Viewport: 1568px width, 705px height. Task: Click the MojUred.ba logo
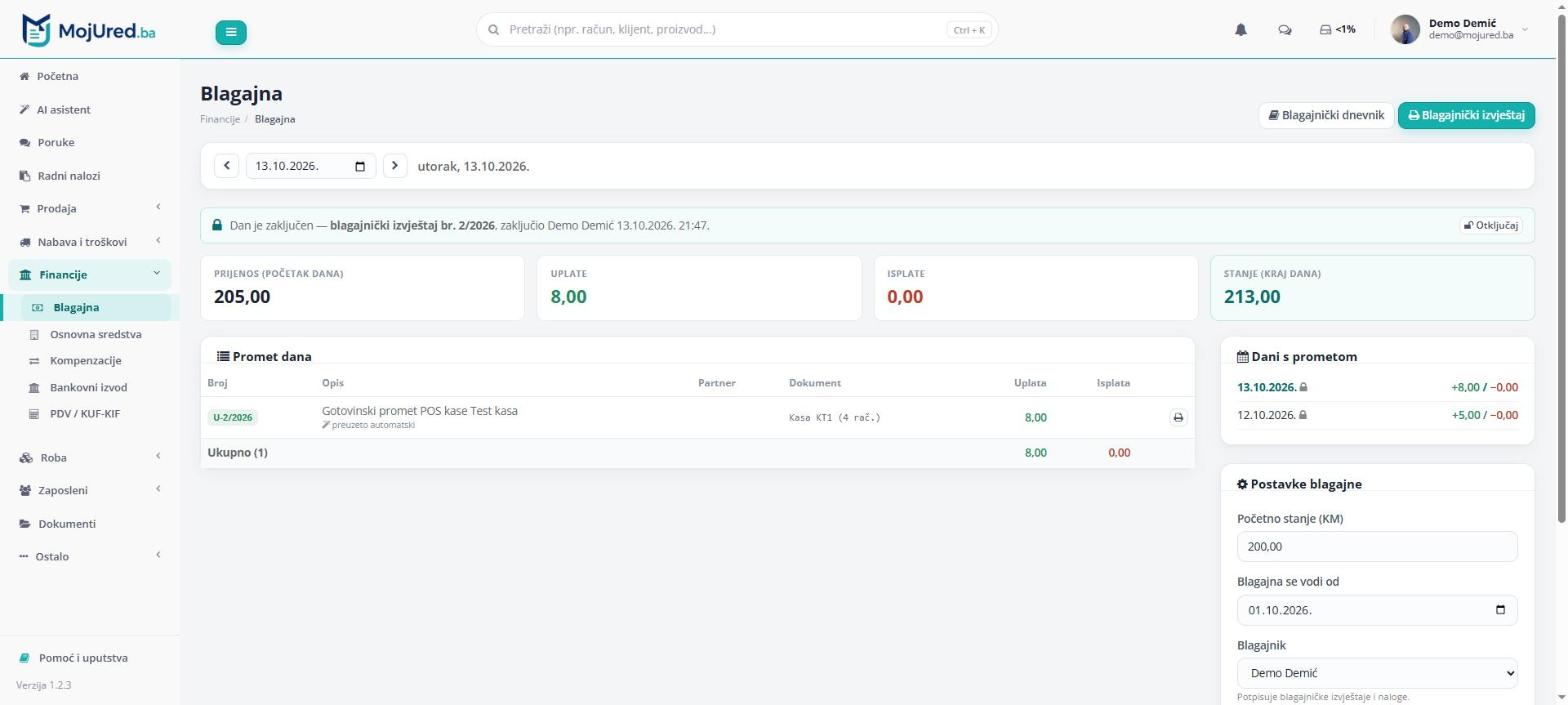pos(89,30)
